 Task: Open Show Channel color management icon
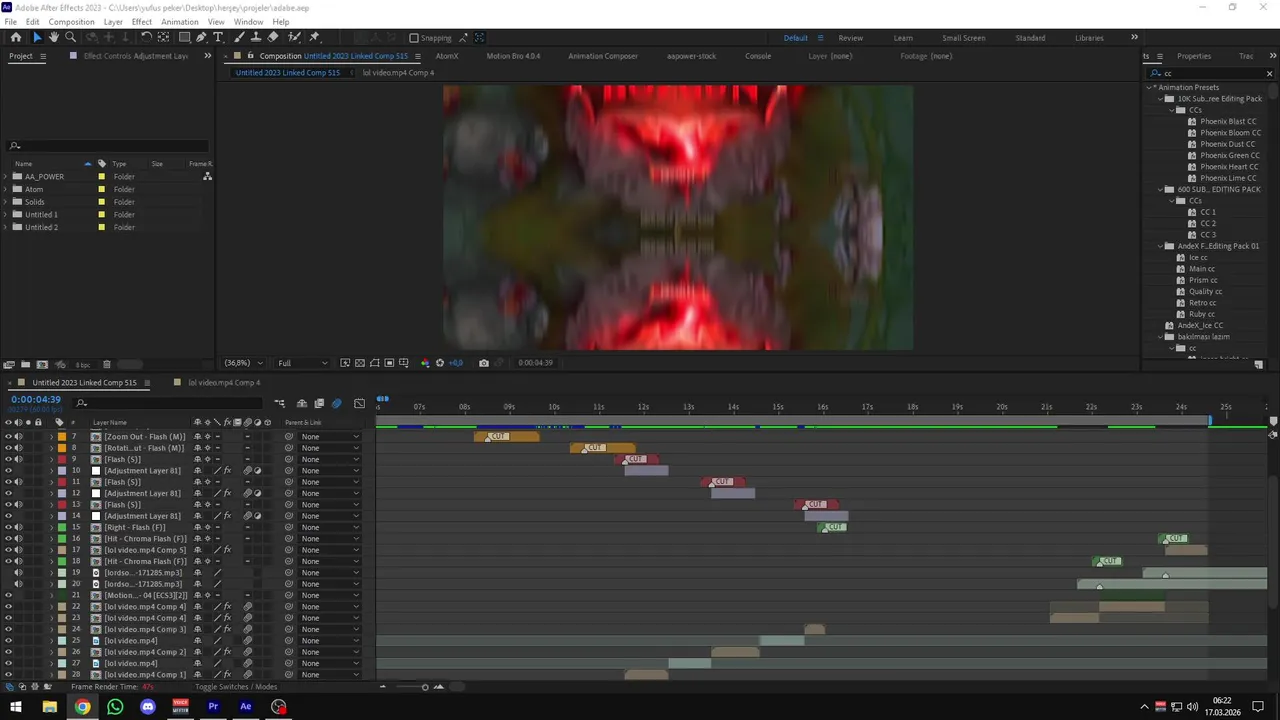[425, 363]
